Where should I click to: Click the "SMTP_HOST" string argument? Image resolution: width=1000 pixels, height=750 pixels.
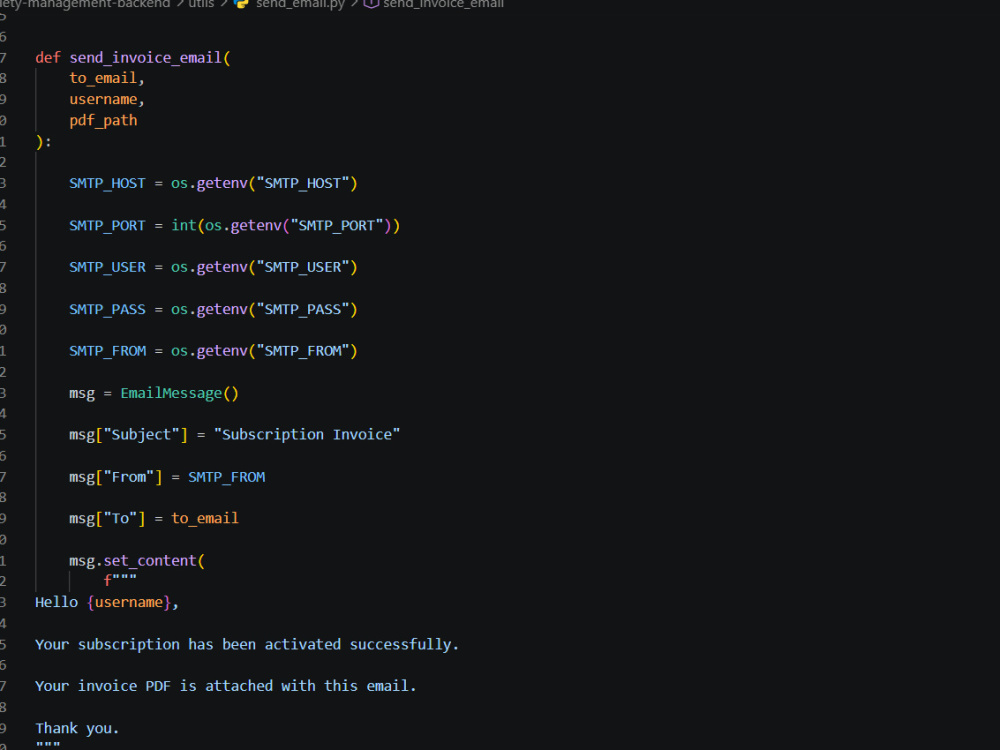tap(302, 184)
